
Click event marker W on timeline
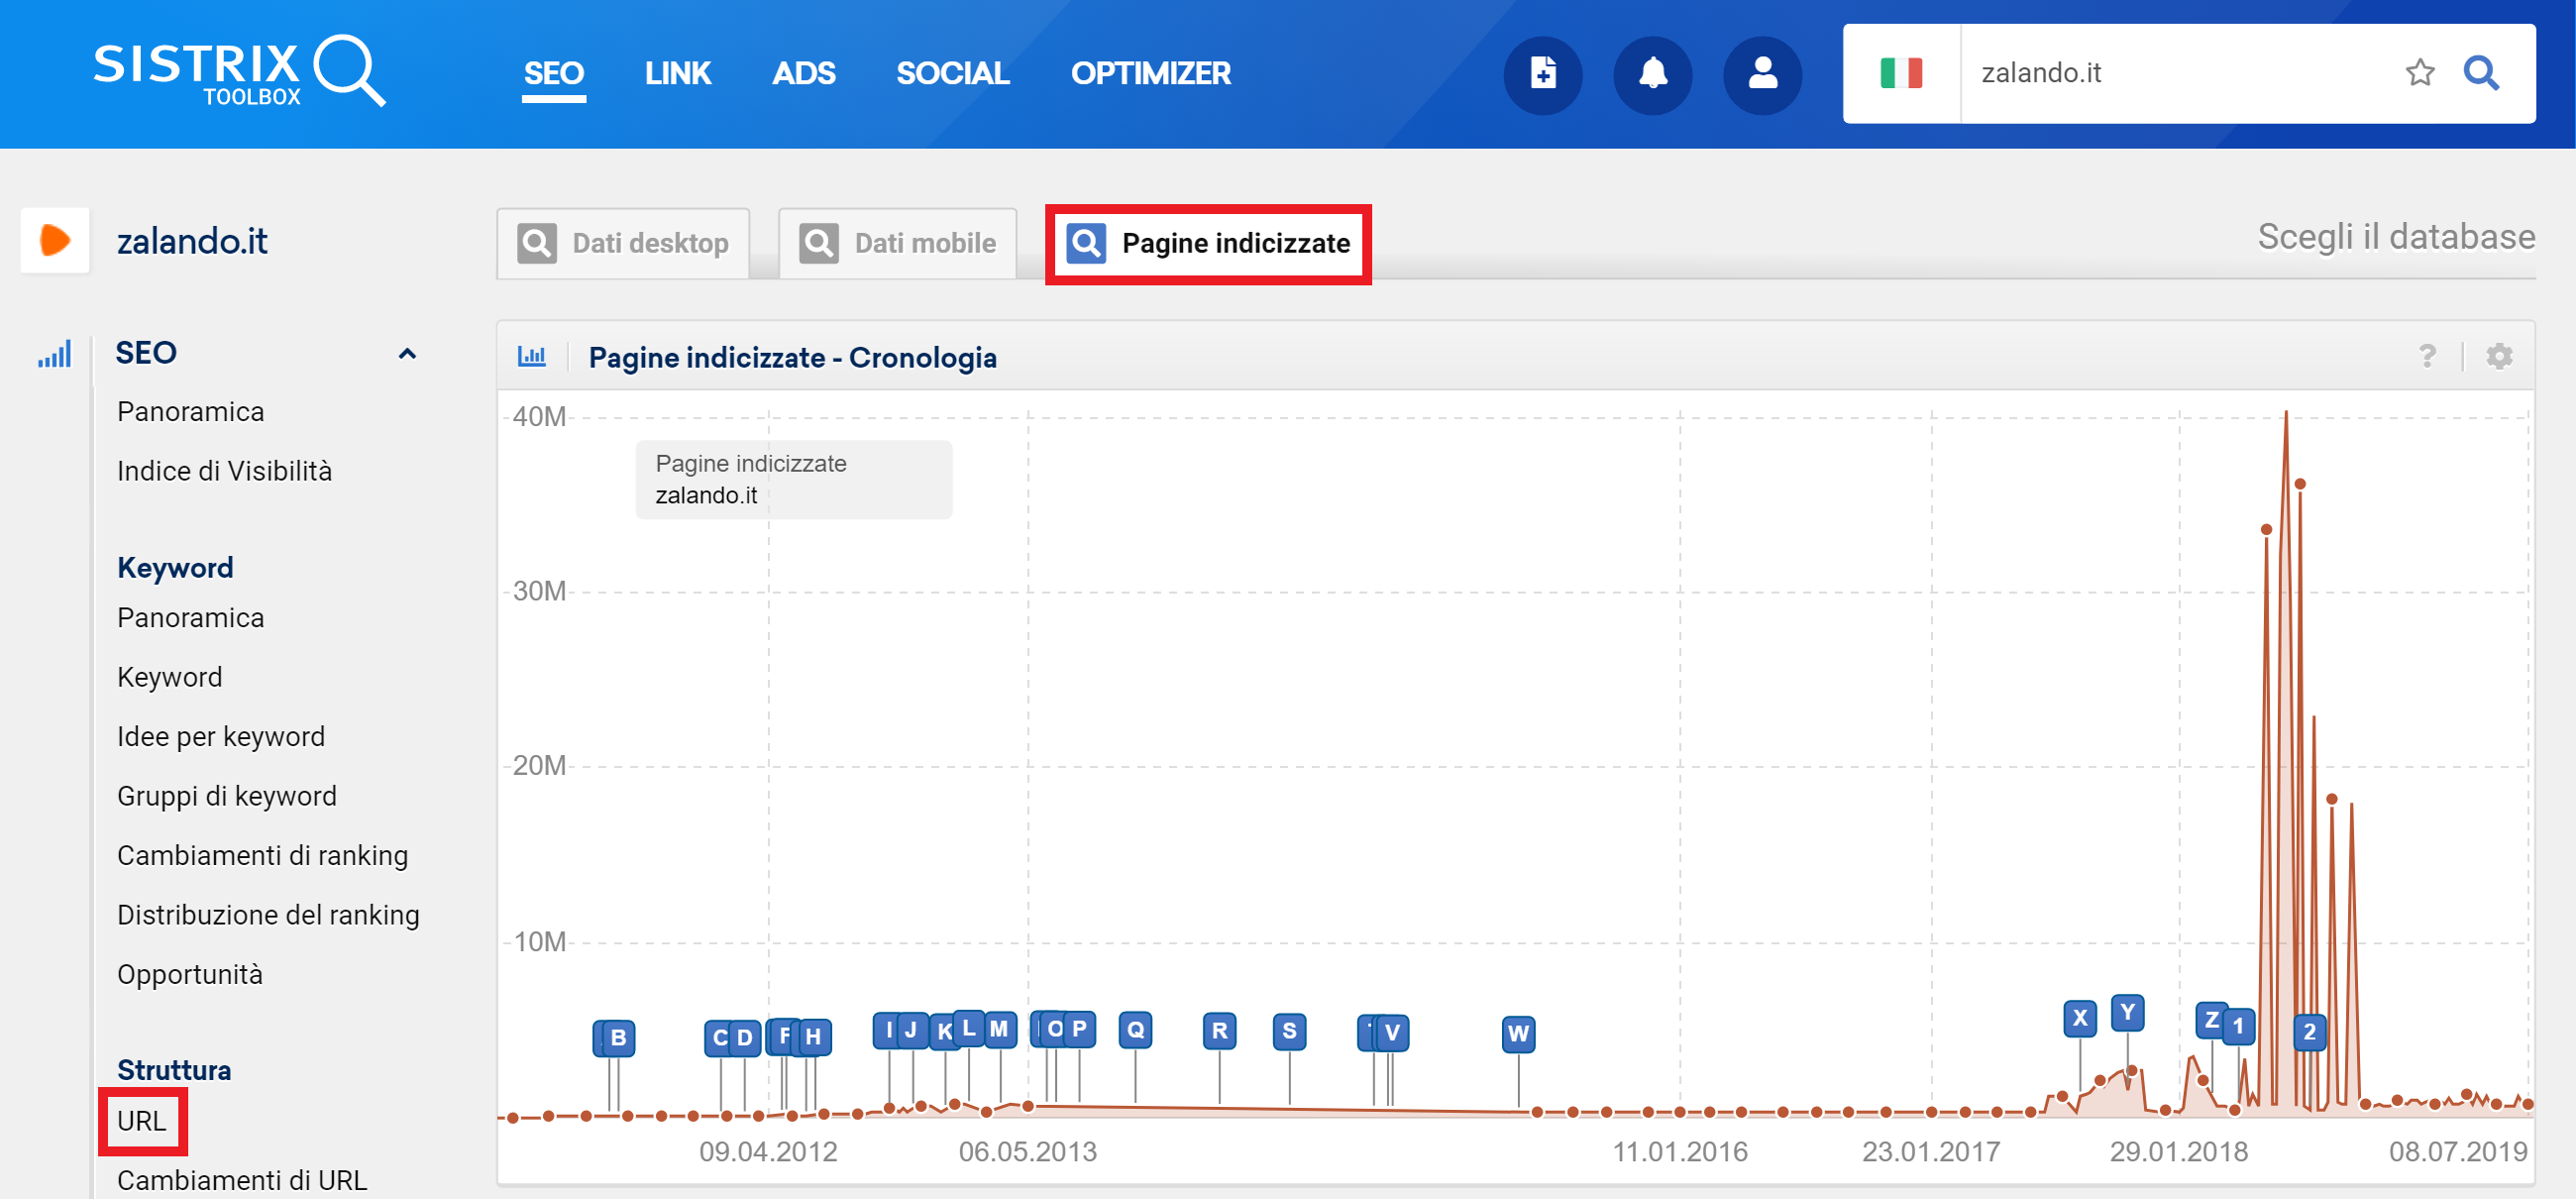pyautogui.click(x=1517, y=1033)
